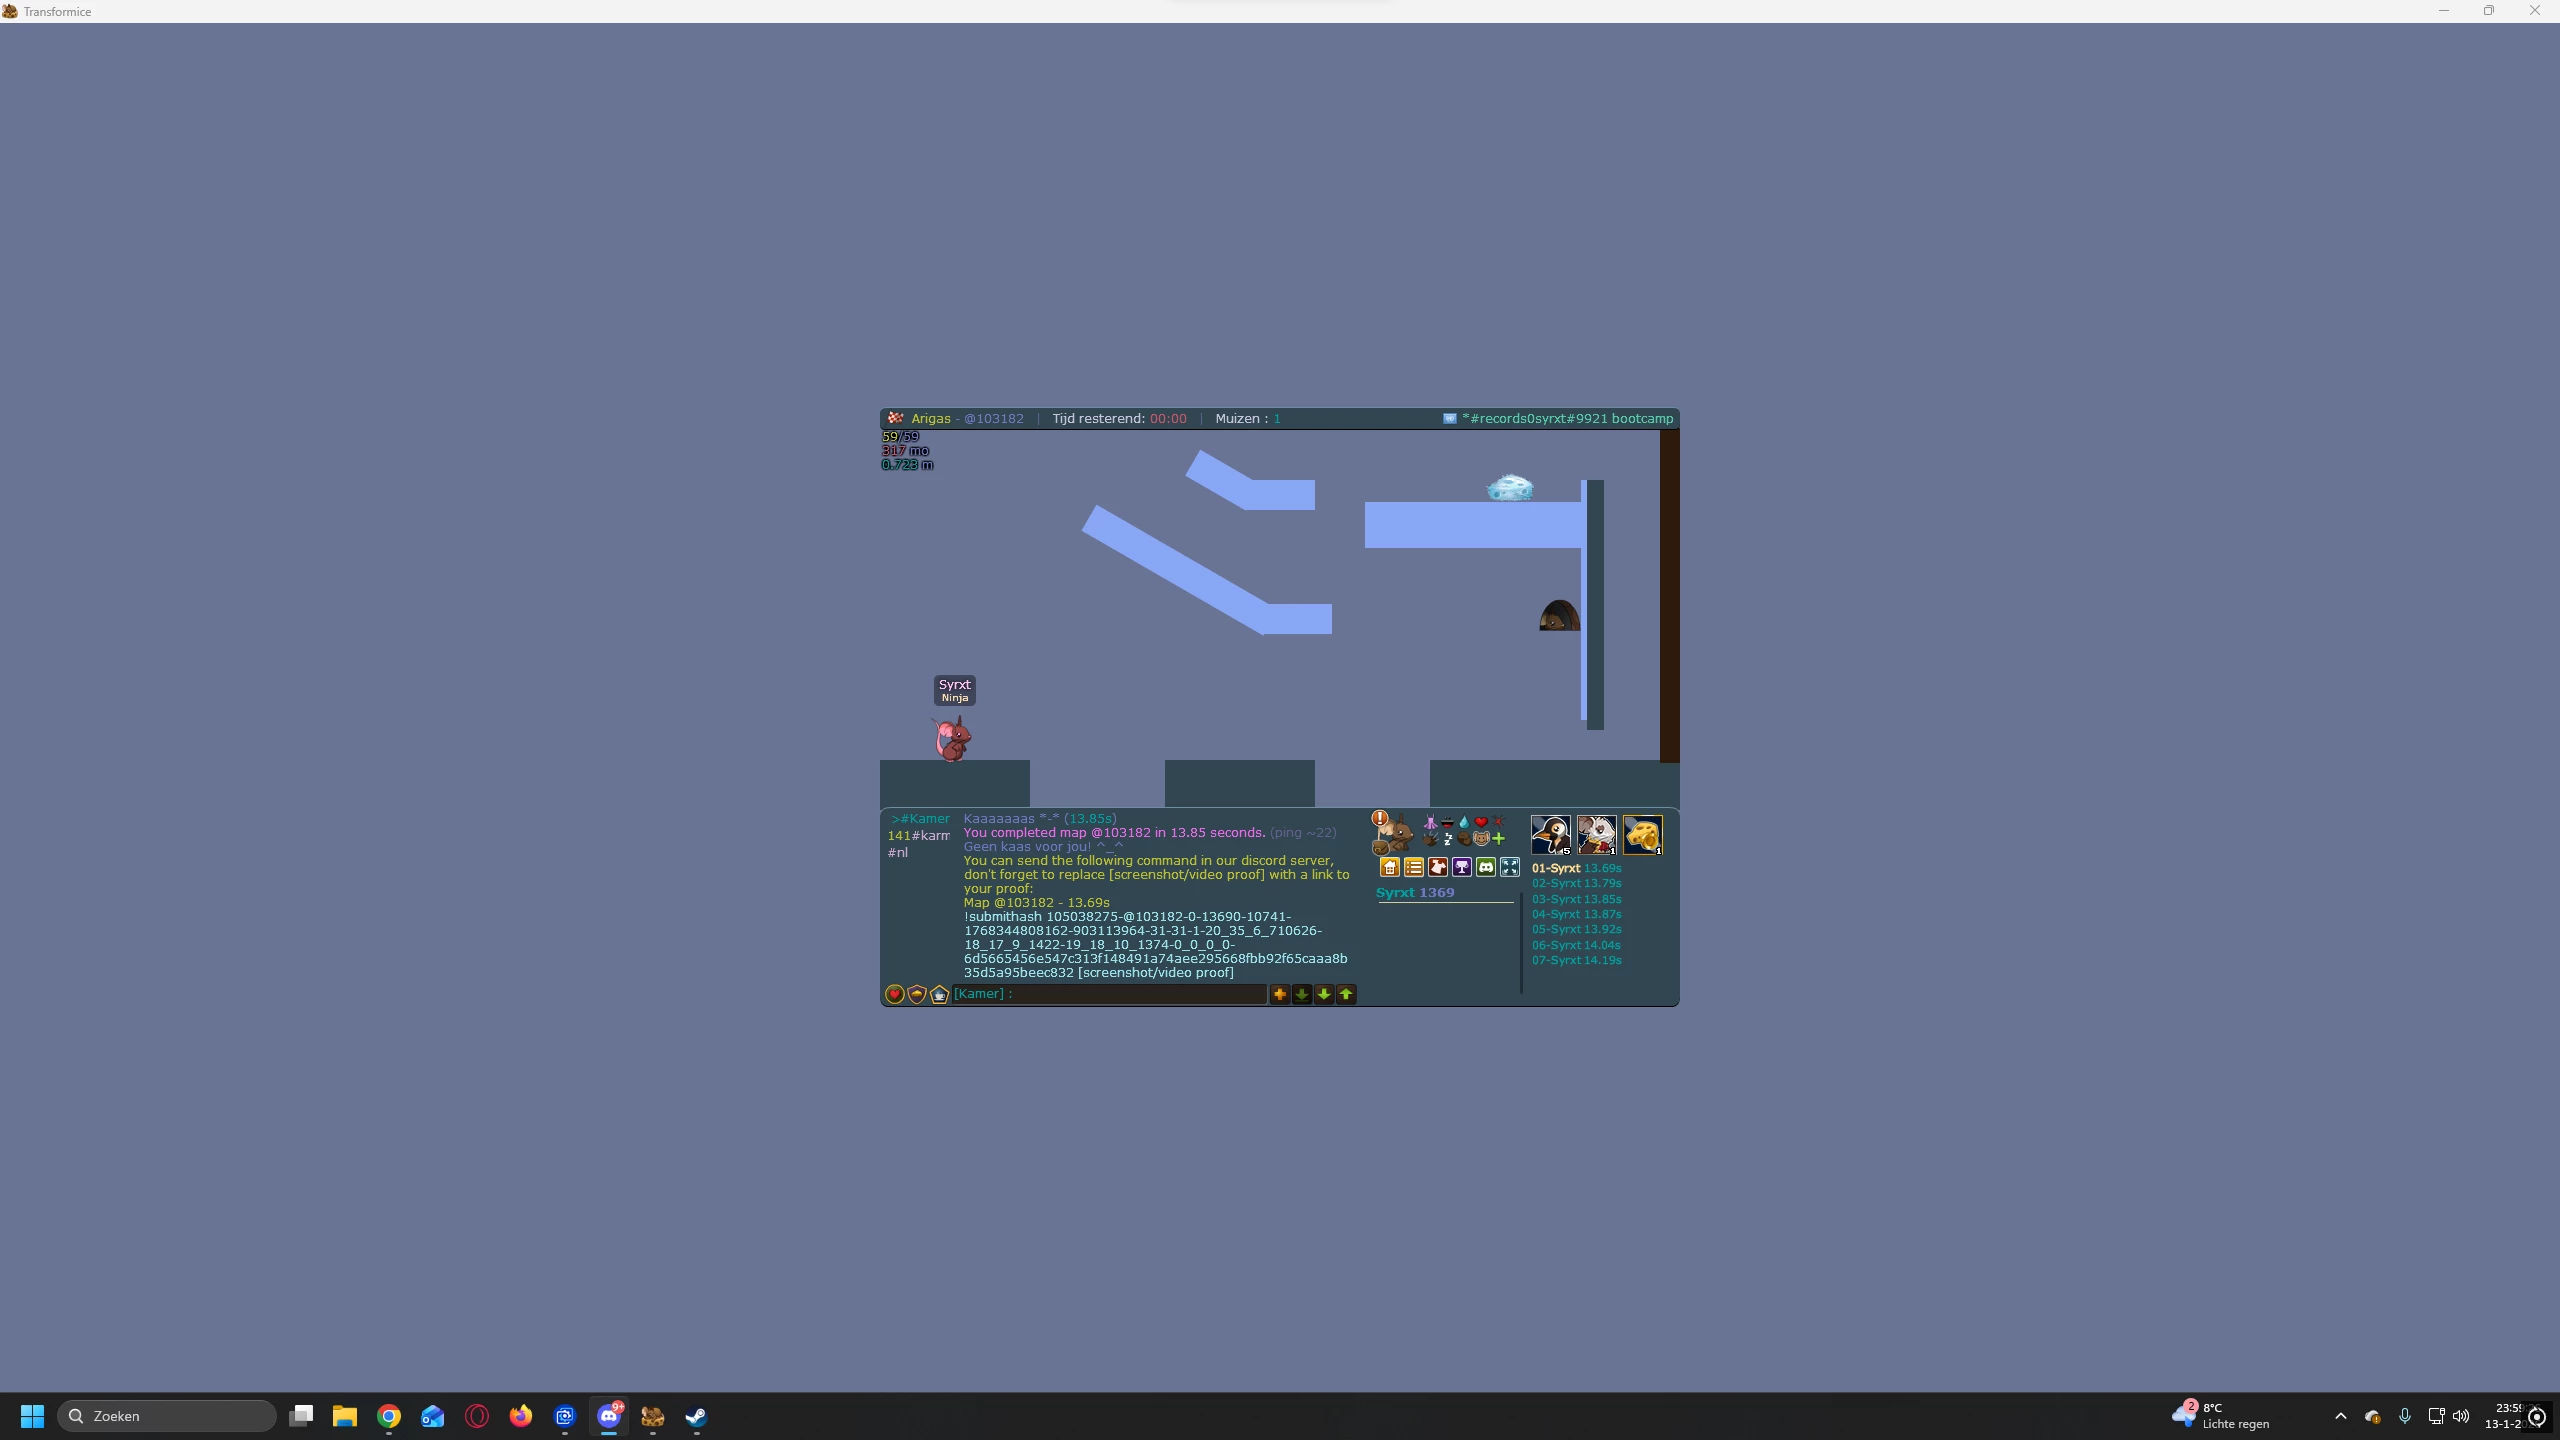This screenshot has width=2560, height=1440.
Task: Click the 03-Syrxt 13.85s record
Action: pyautogui.click(x=1577, y=900)
